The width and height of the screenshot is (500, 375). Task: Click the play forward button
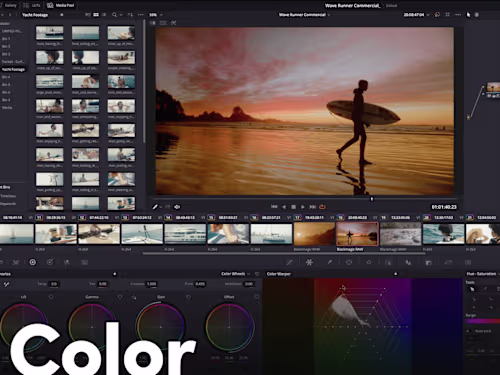[x=303, y=207]
